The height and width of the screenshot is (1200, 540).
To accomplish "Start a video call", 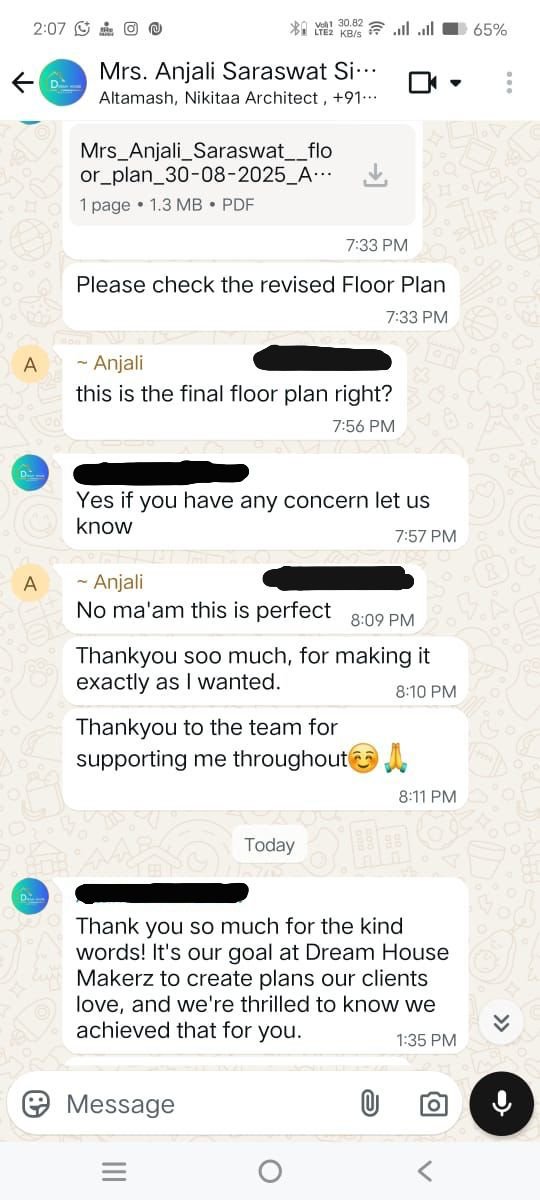I will 423,83.
